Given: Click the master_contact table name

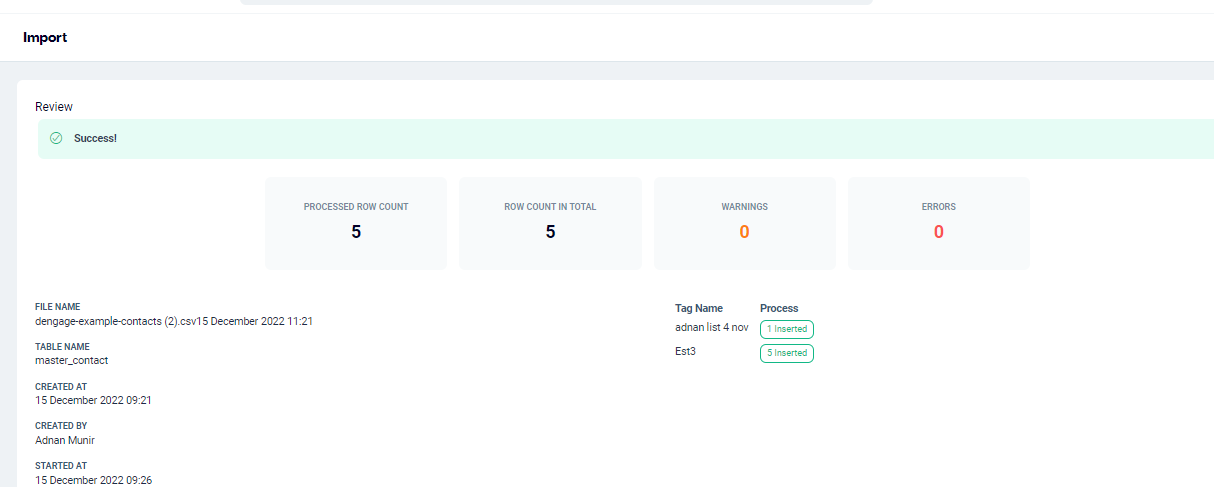Looking at the screenshot, I should tap(71, 360).
